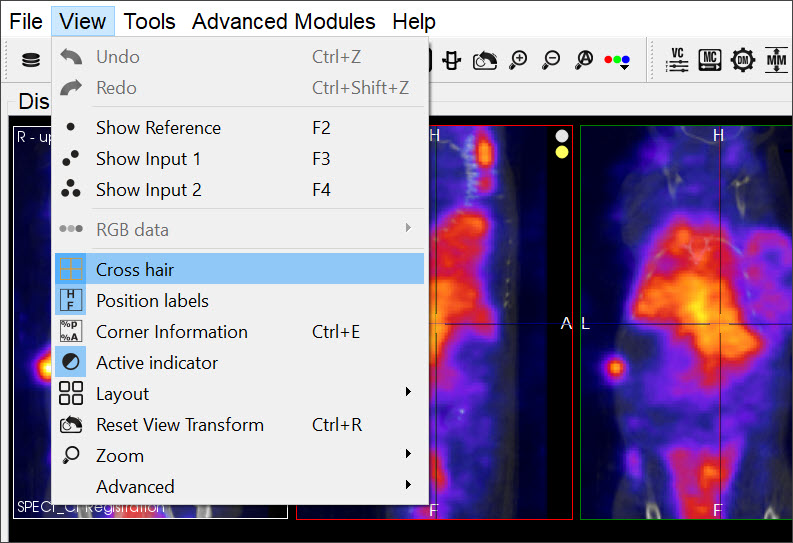Open the VC sliders tool

[677, 60]
